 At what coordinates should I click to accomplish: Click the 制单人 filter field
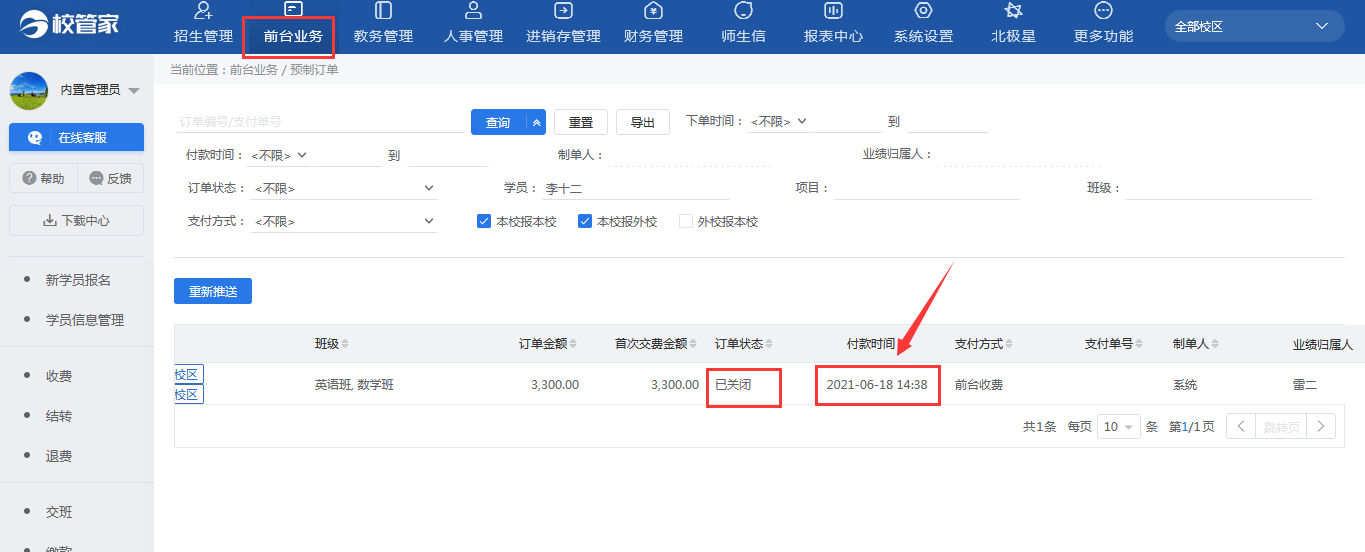[690, 155]
